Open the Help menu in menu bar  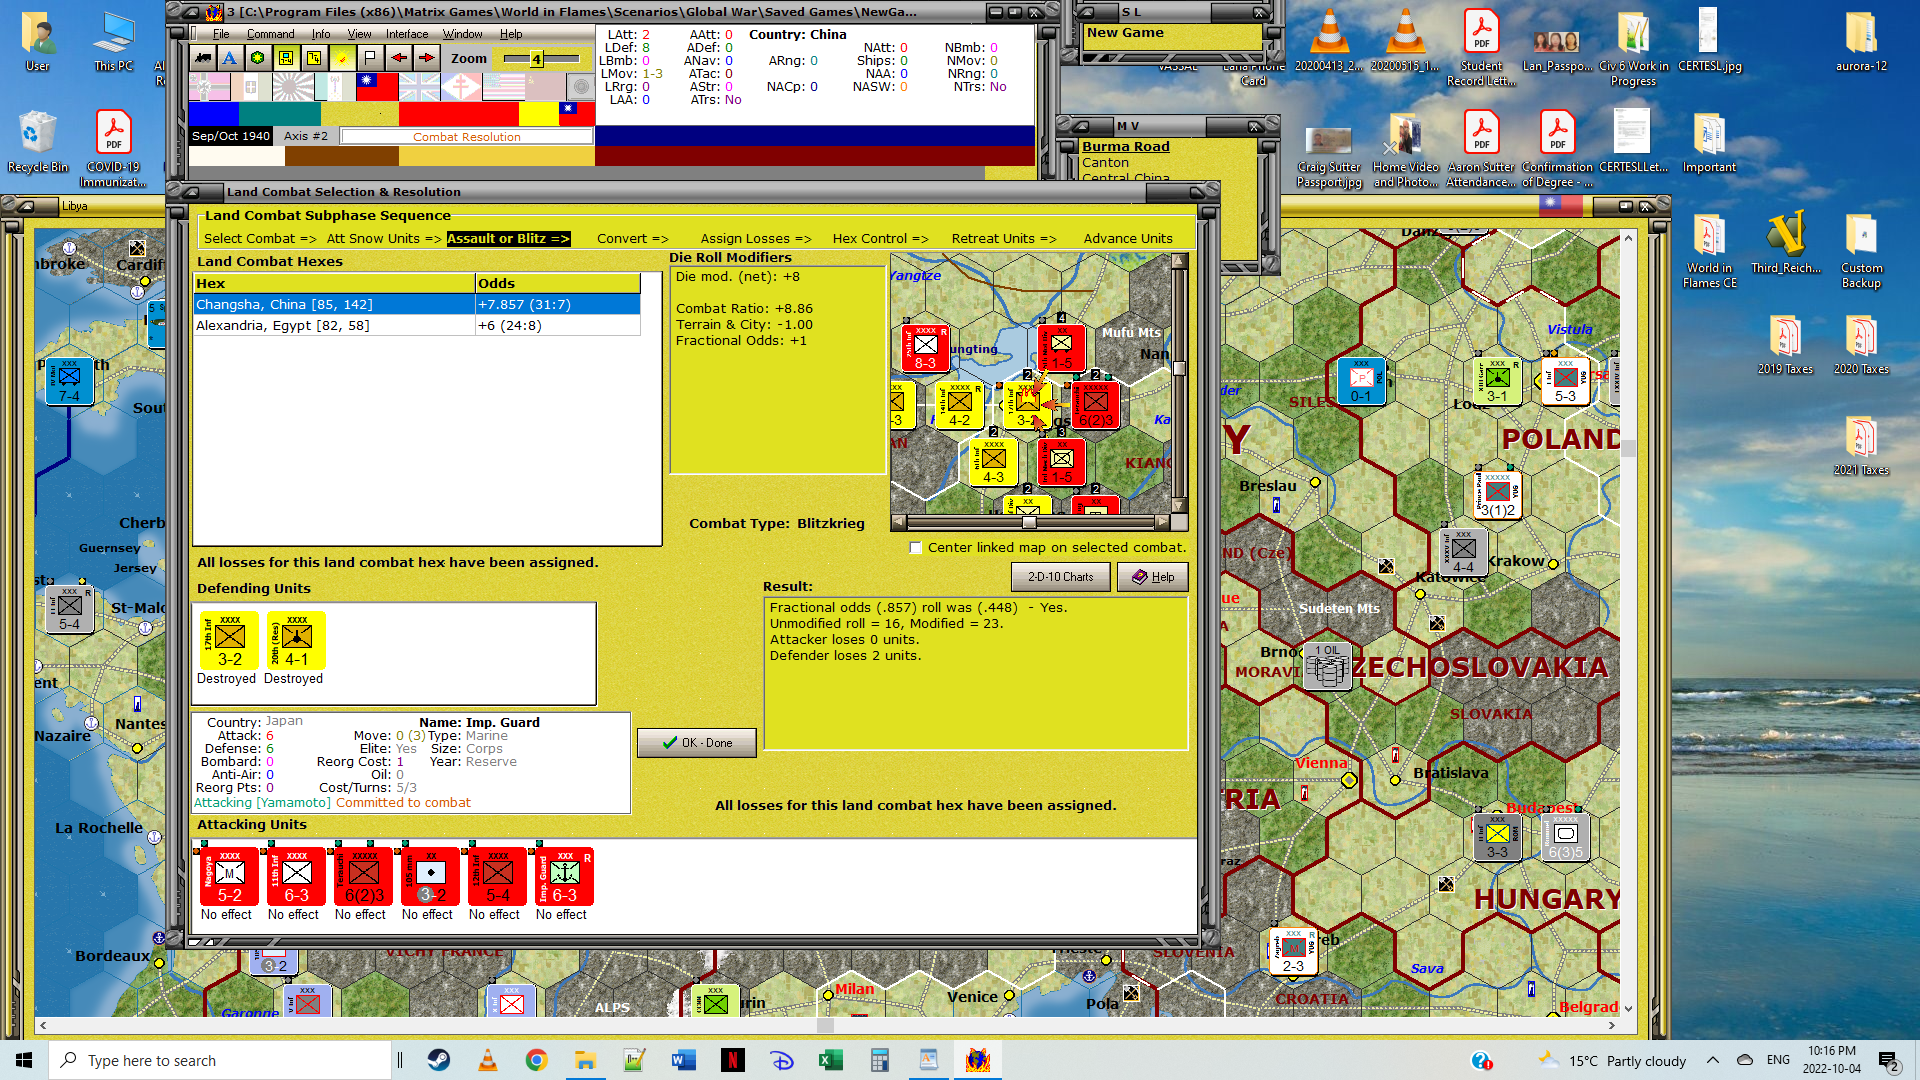tap(511, 34)
